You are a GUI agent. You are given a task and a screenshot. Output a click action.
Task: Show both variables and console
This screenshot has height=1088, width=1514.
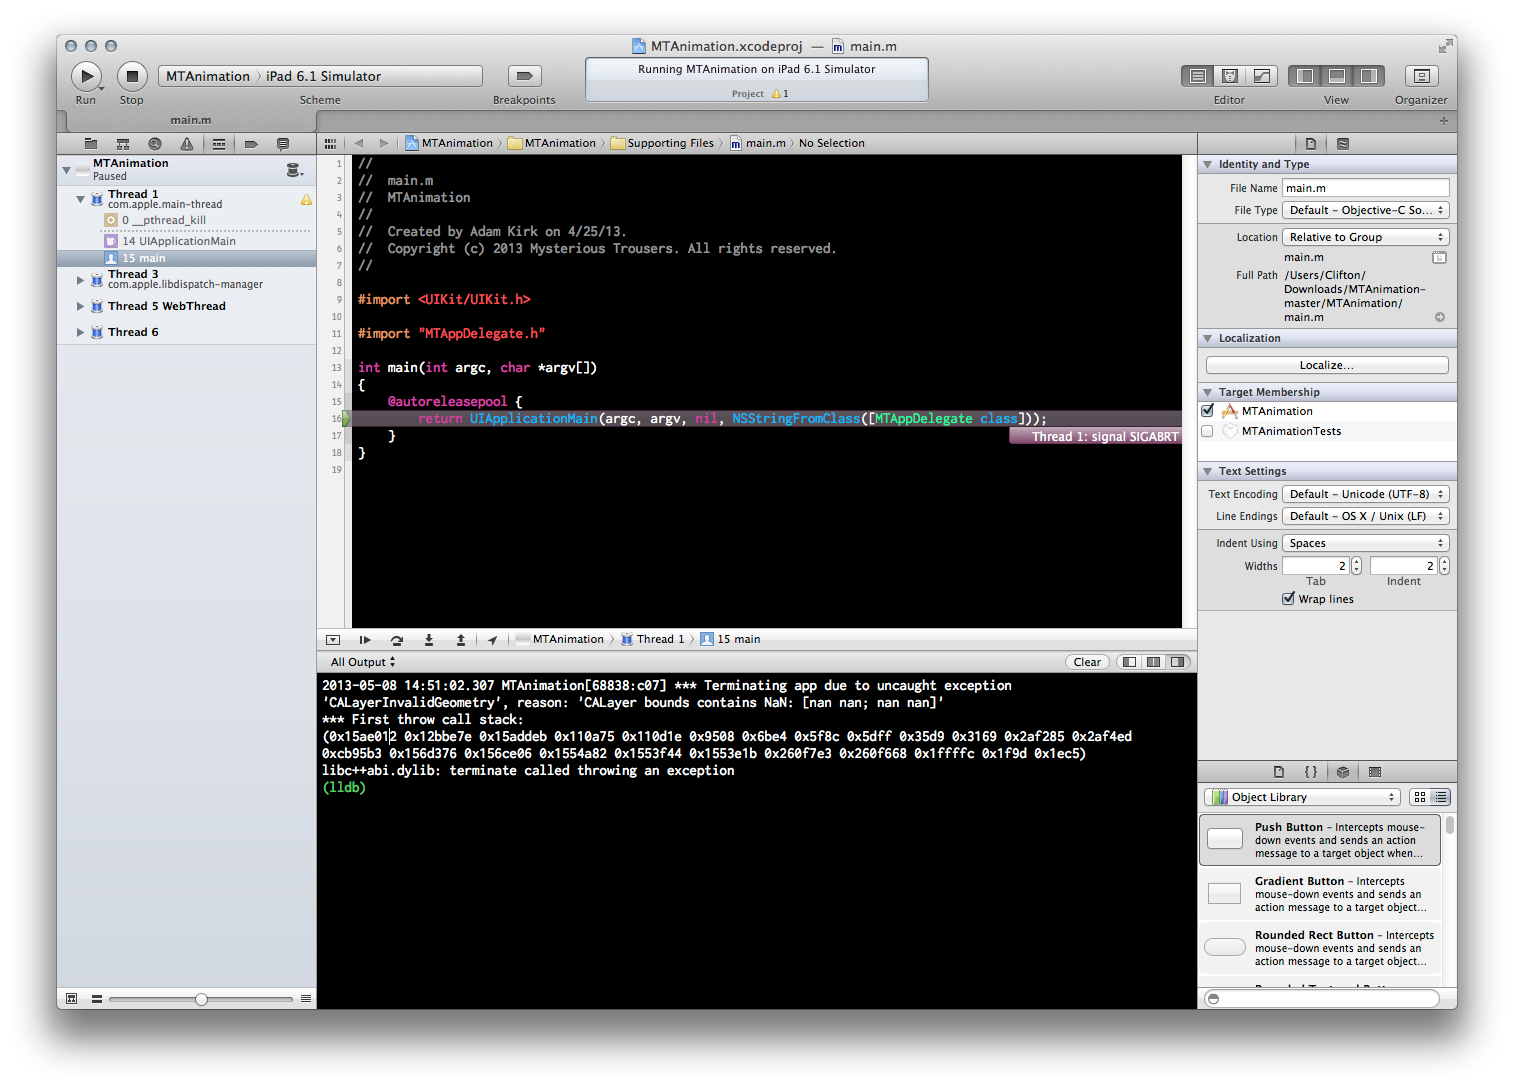[1153, 662]
